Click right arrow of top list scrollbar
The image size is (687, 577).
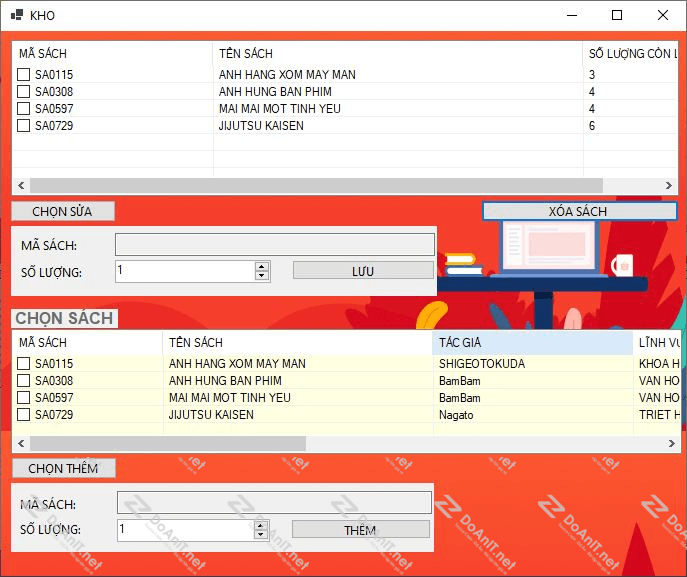click(x=669, y=185)
